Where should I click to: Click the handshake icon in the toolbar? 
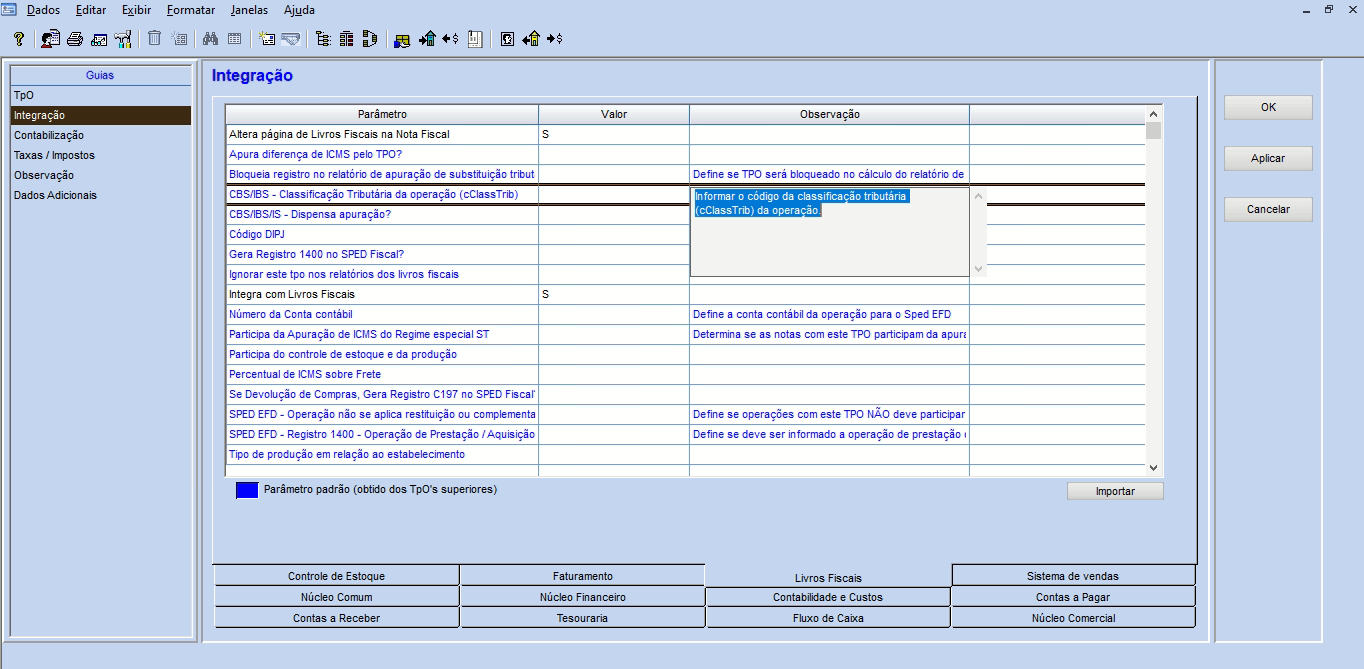291,39
